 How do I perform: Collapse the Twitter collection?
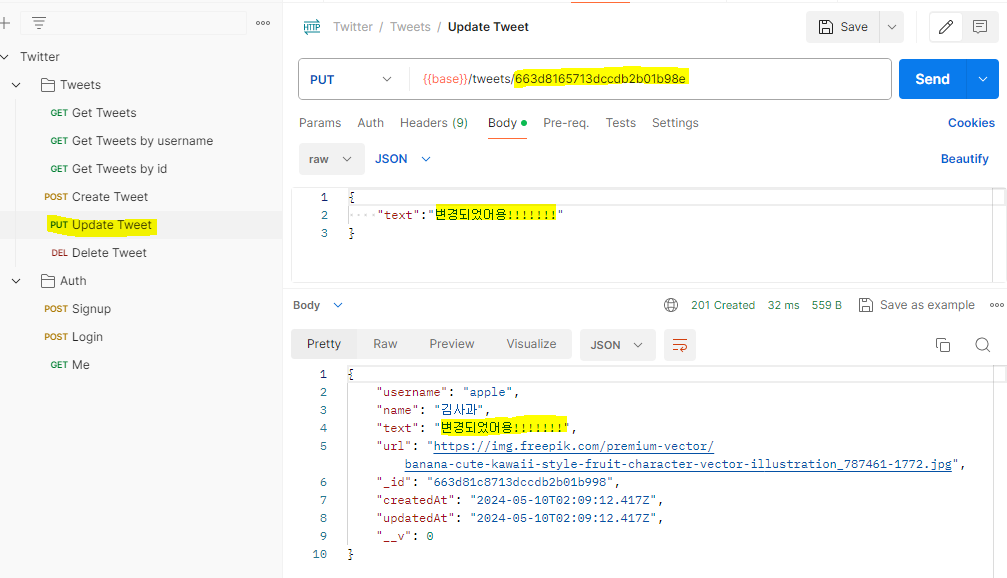[x=4, y=57]
